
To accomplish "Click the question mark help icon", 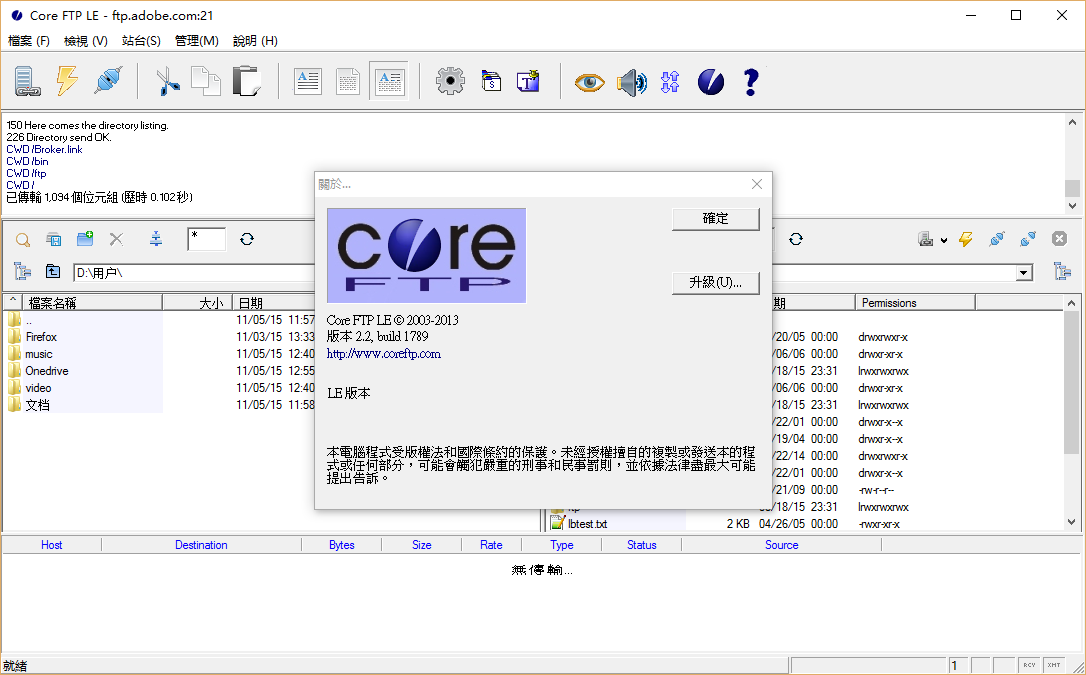I will [x=751, y=81].
